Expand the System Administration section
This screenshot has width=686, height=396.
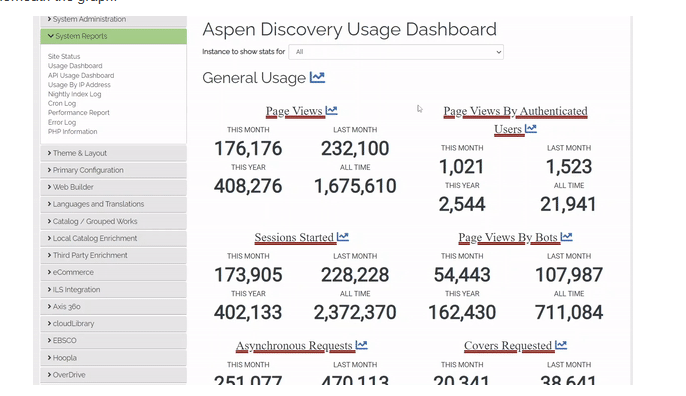113,20
